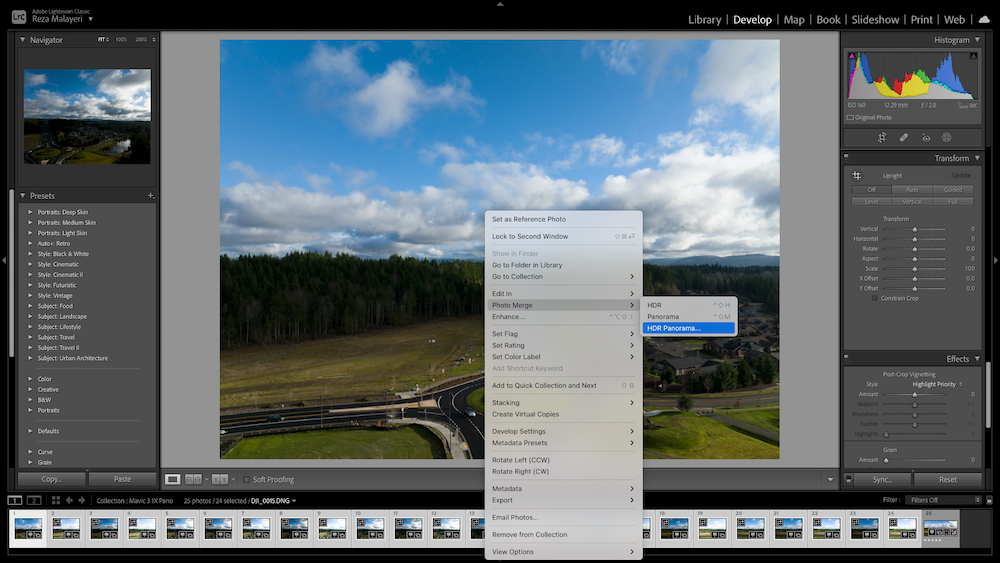Collapse the Navigator panel triangle

point(22,40)
